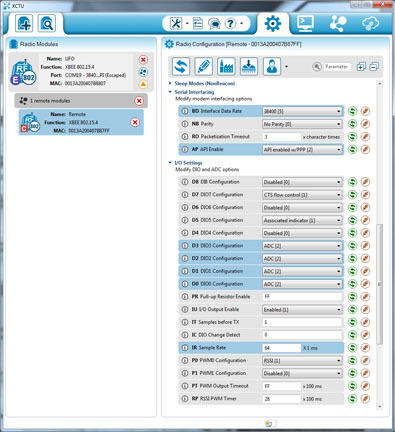Open the cloud working mode tab
Viewport: 395px width, 432px height.
pyautogui.click(x=370, y=23)
